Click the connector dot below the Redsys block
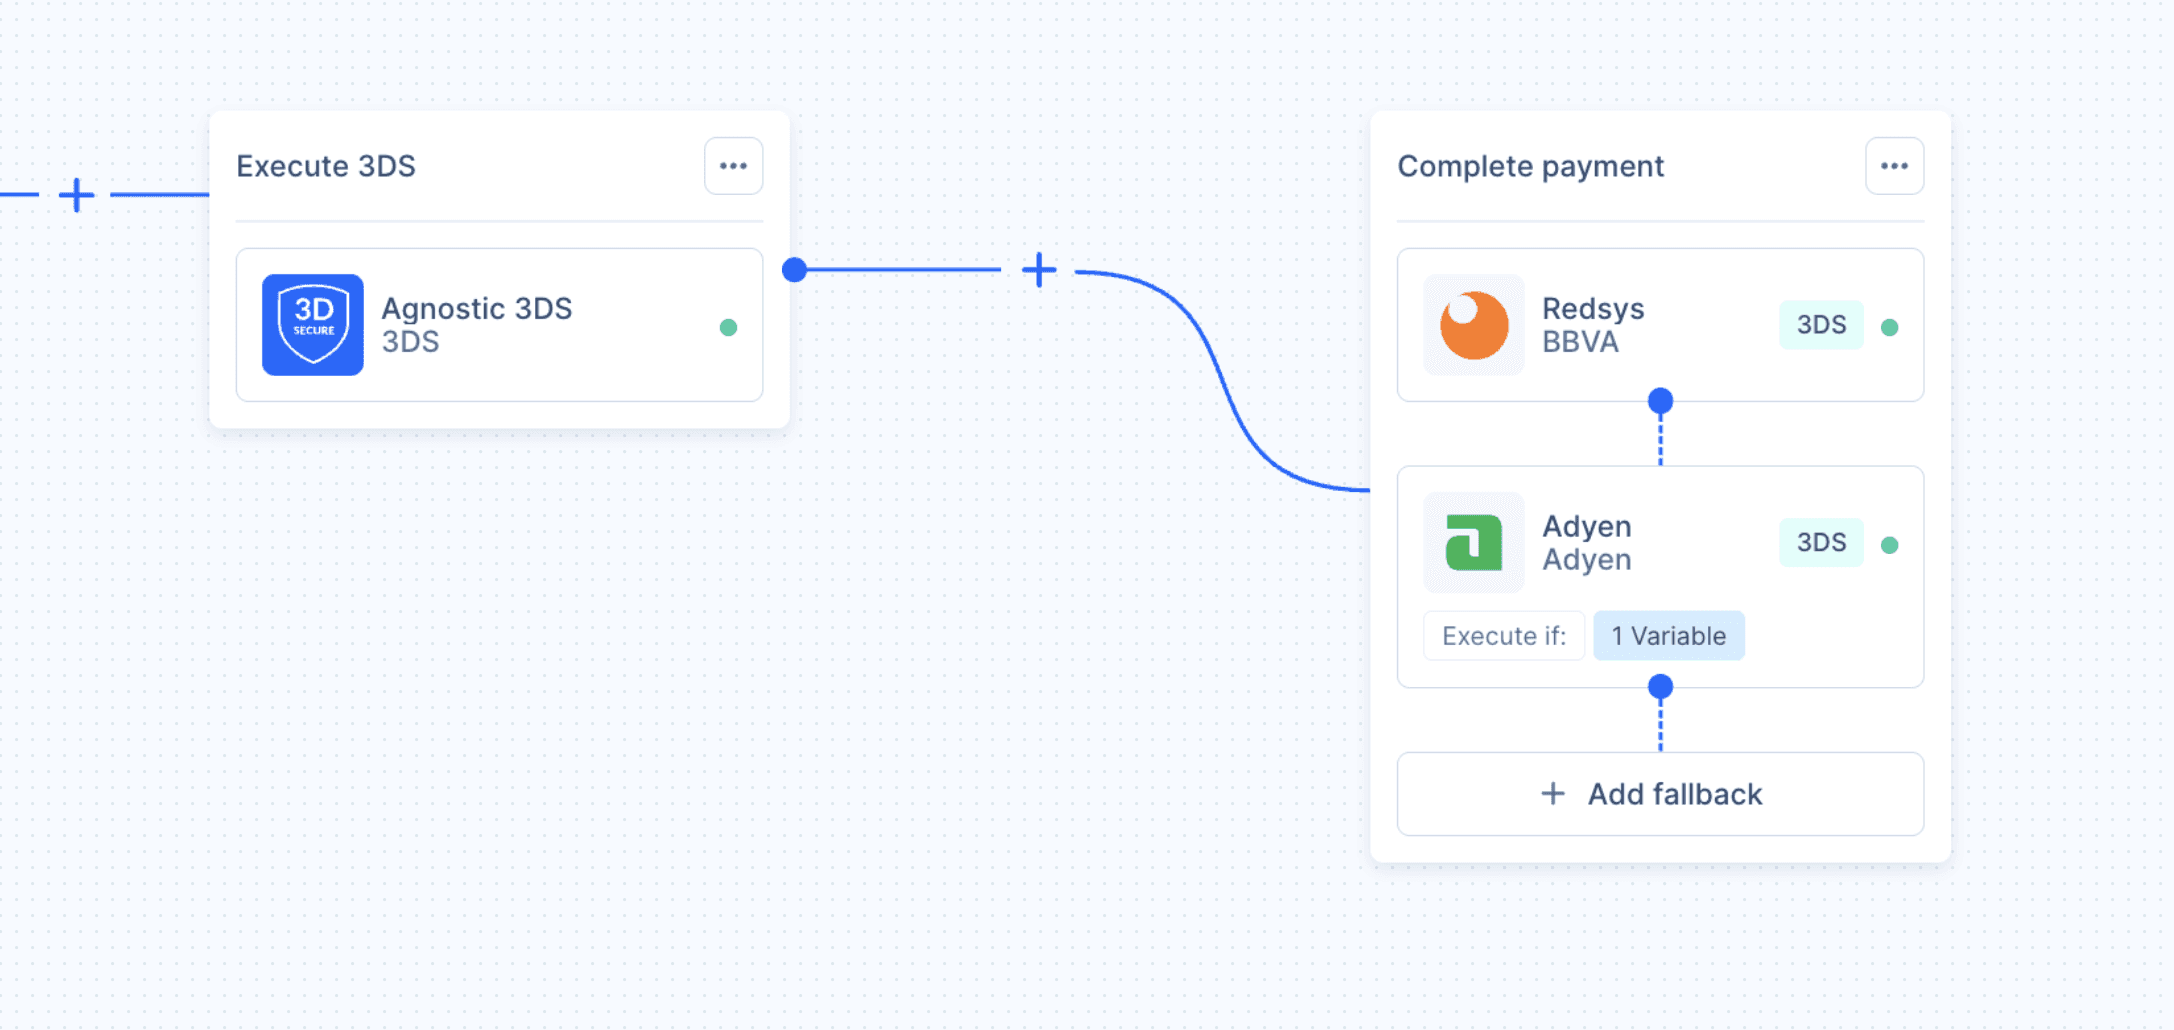 click(x=1659, y=399)
